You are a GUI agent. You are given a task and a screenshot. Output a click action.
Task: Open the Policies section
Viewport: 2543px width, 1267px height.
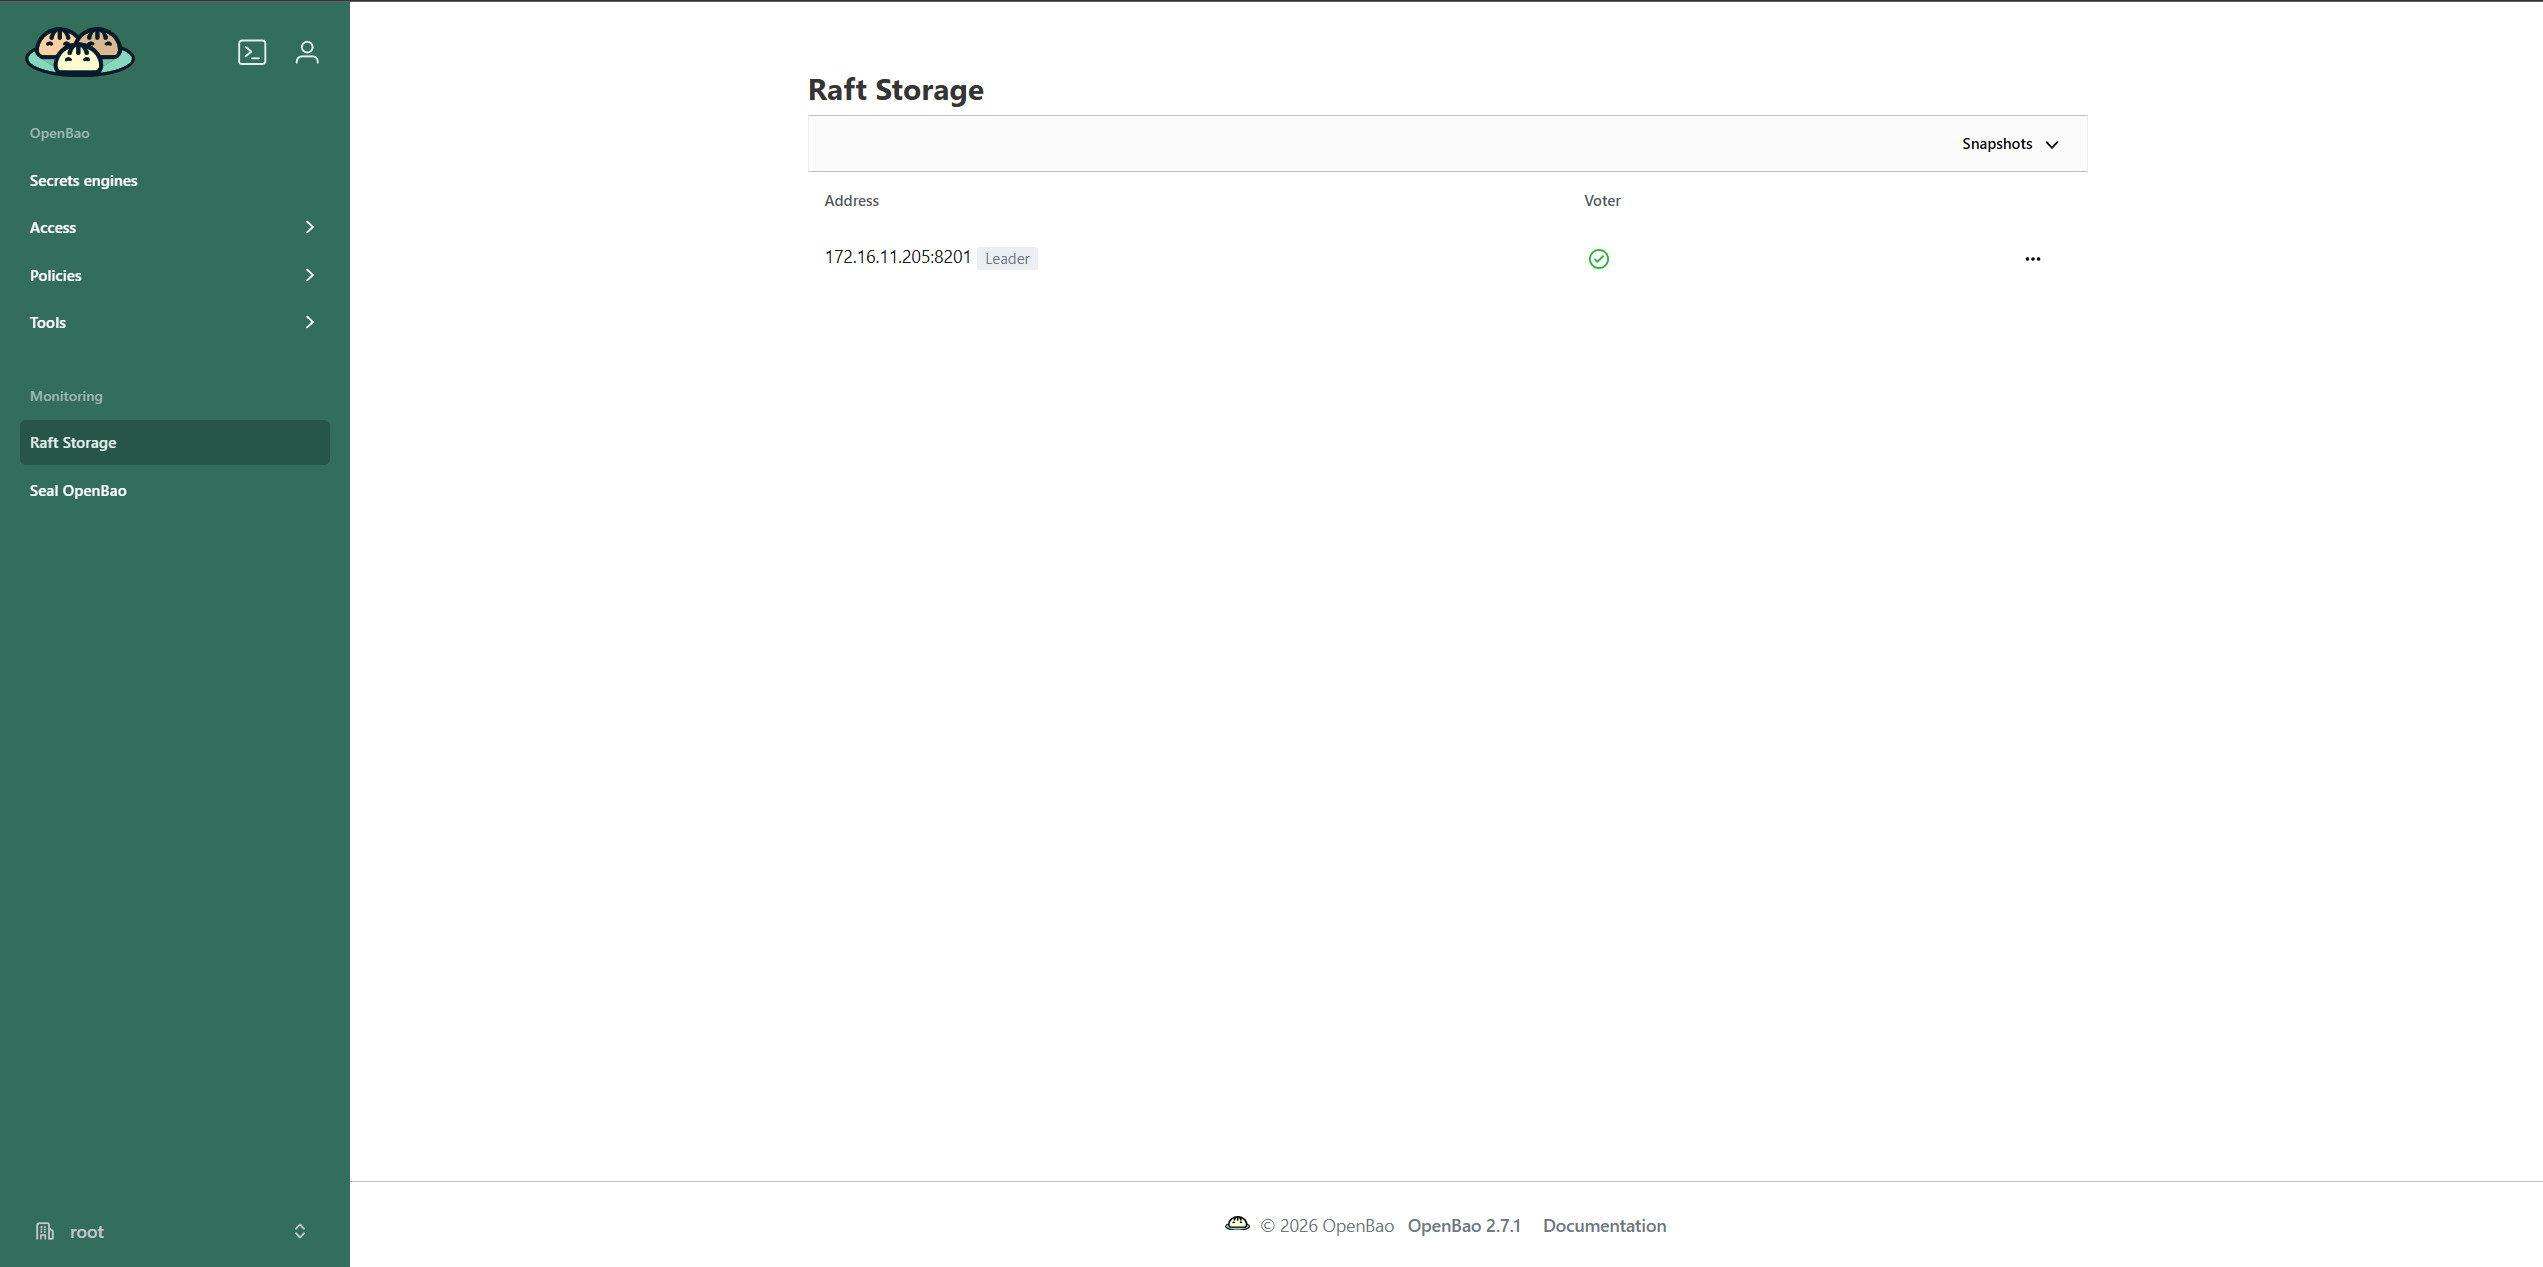coord(174,275)
